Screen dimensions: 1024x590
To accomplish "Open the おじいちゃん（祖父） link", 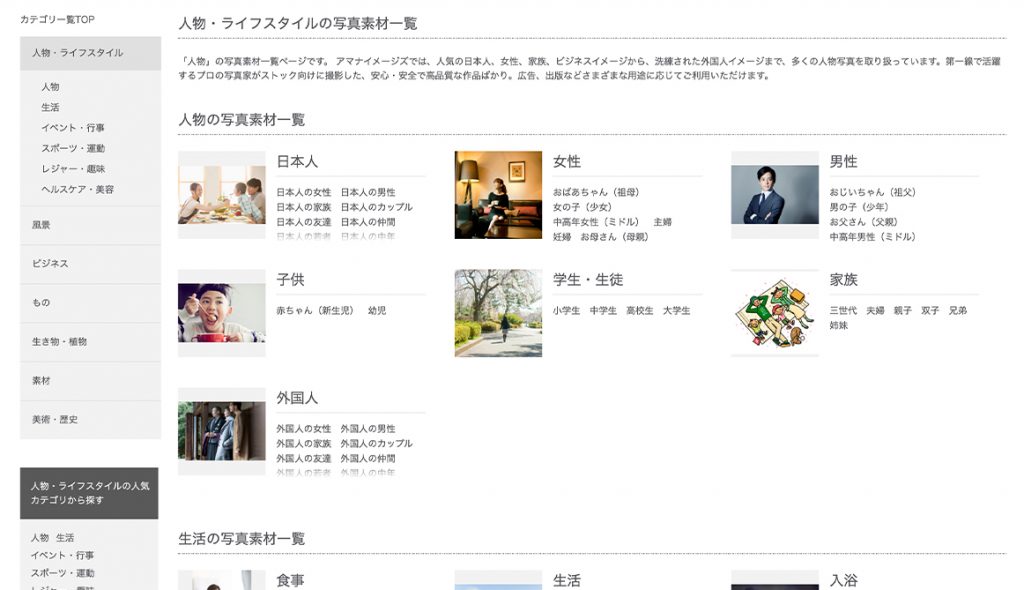I will pyautogui.click(x=873, y=192).
